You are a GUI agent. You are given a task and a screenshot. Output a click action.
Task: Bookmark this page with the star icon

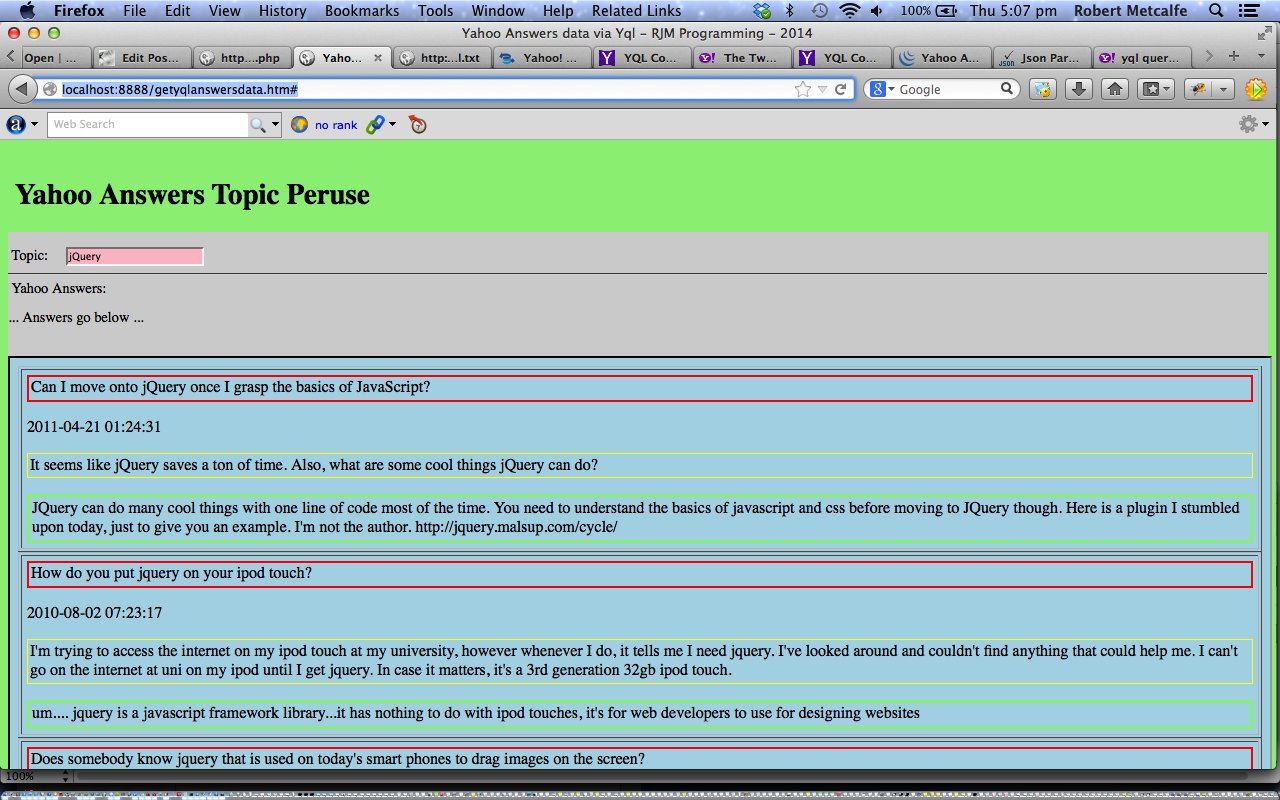coord(802,90)
